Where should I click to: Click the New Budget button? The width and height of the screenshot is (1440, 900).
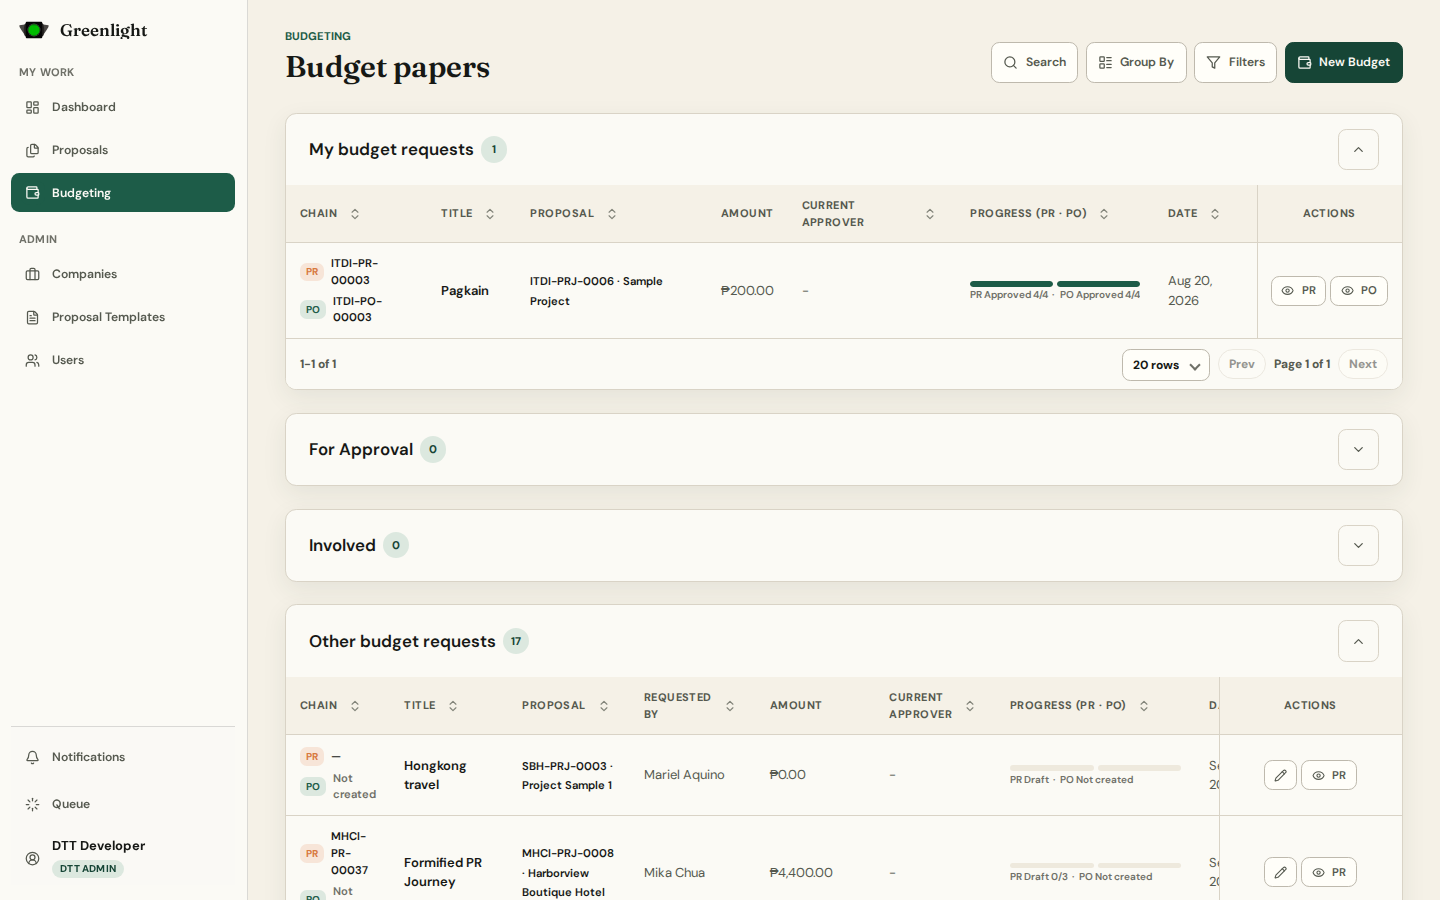point(1344,62)
